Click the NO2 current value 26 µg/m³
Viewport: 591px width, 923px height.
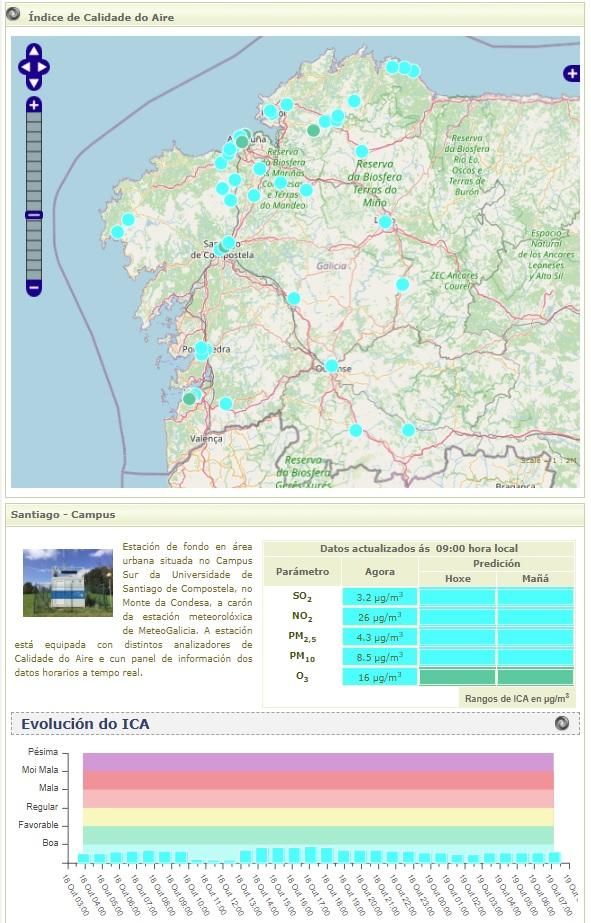[380, 617]
